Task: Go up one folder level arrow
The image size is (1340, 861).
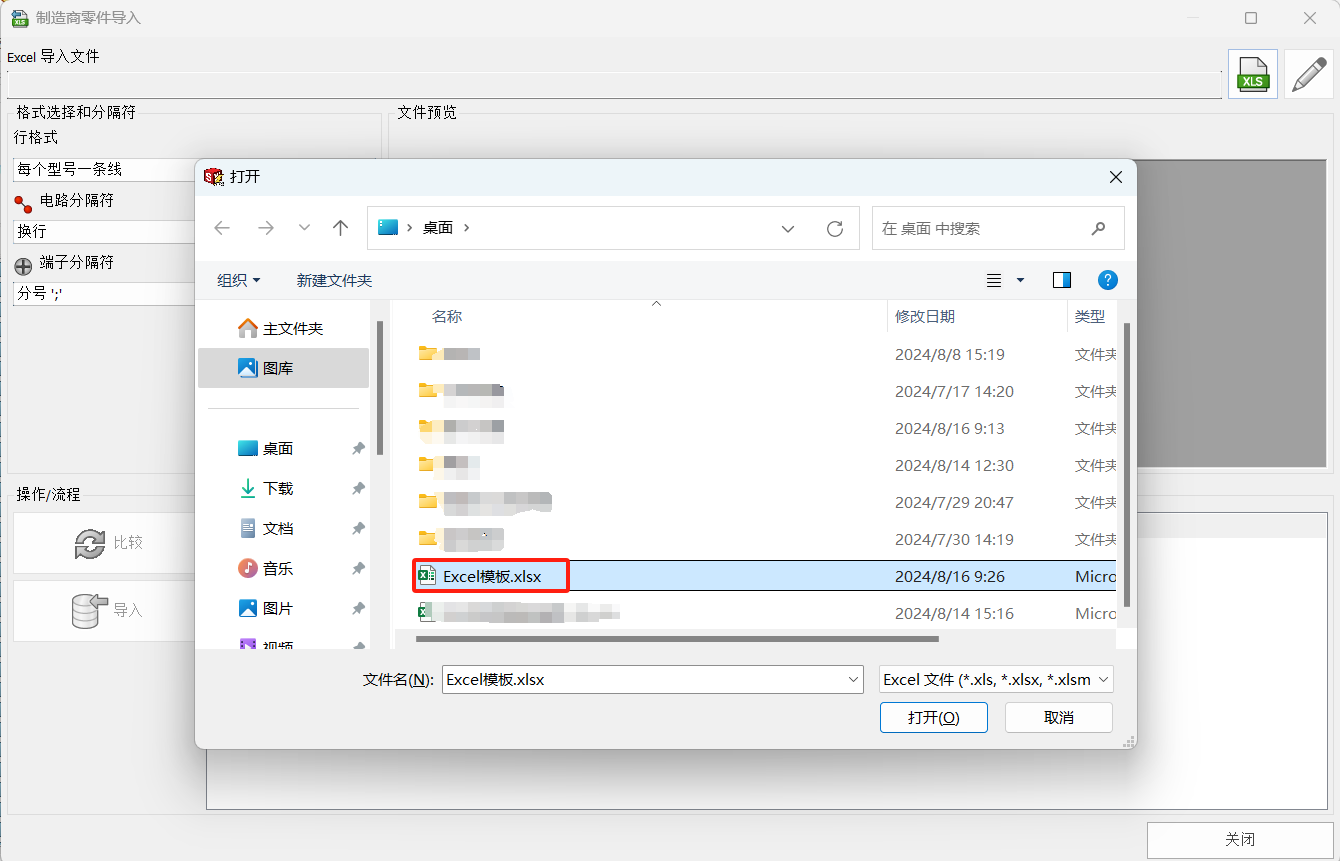Action: (x=340, y=228)
